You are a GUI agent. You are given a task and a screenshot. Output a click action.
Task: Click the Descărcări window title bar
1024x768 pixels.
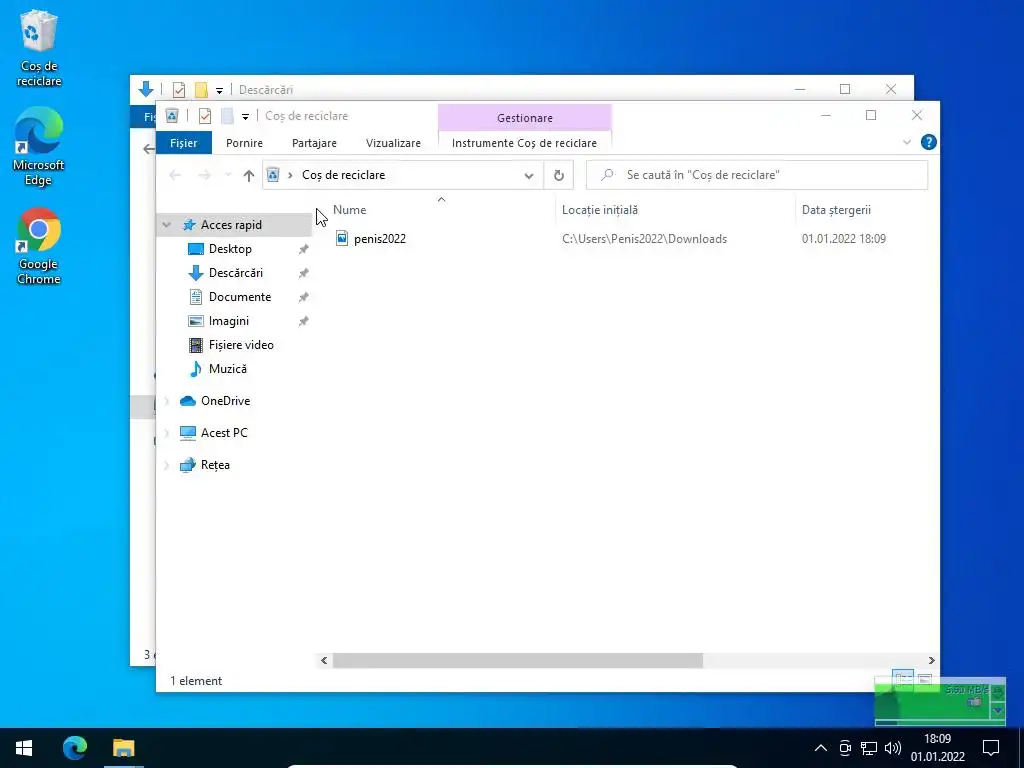[x=522, y=89]
